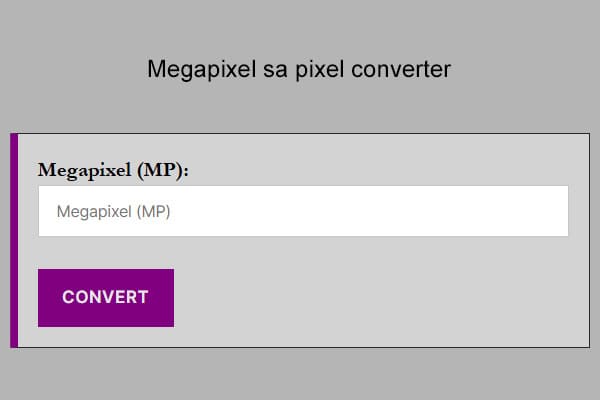
Task: Click the word "converter" in the page title
Action: (398, 69)
